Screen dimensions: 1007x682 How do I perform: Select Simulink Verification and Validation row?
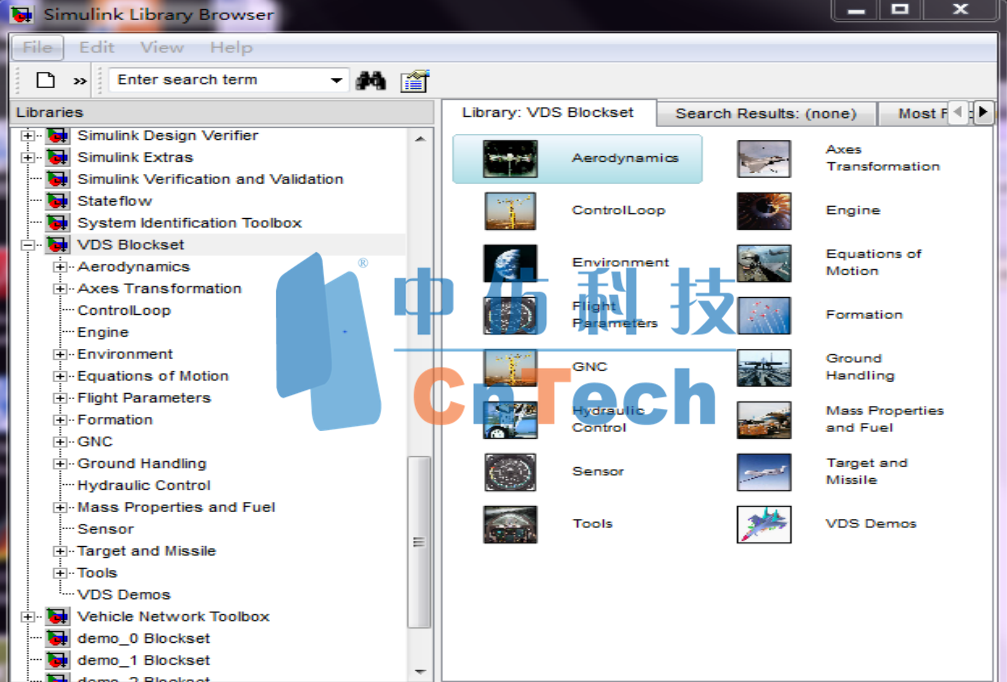point(210,179)
